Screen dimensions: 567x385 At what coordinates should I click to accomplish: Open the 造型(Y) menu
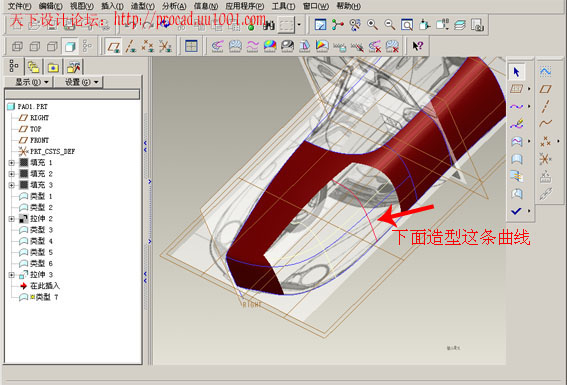pos(143,6)
